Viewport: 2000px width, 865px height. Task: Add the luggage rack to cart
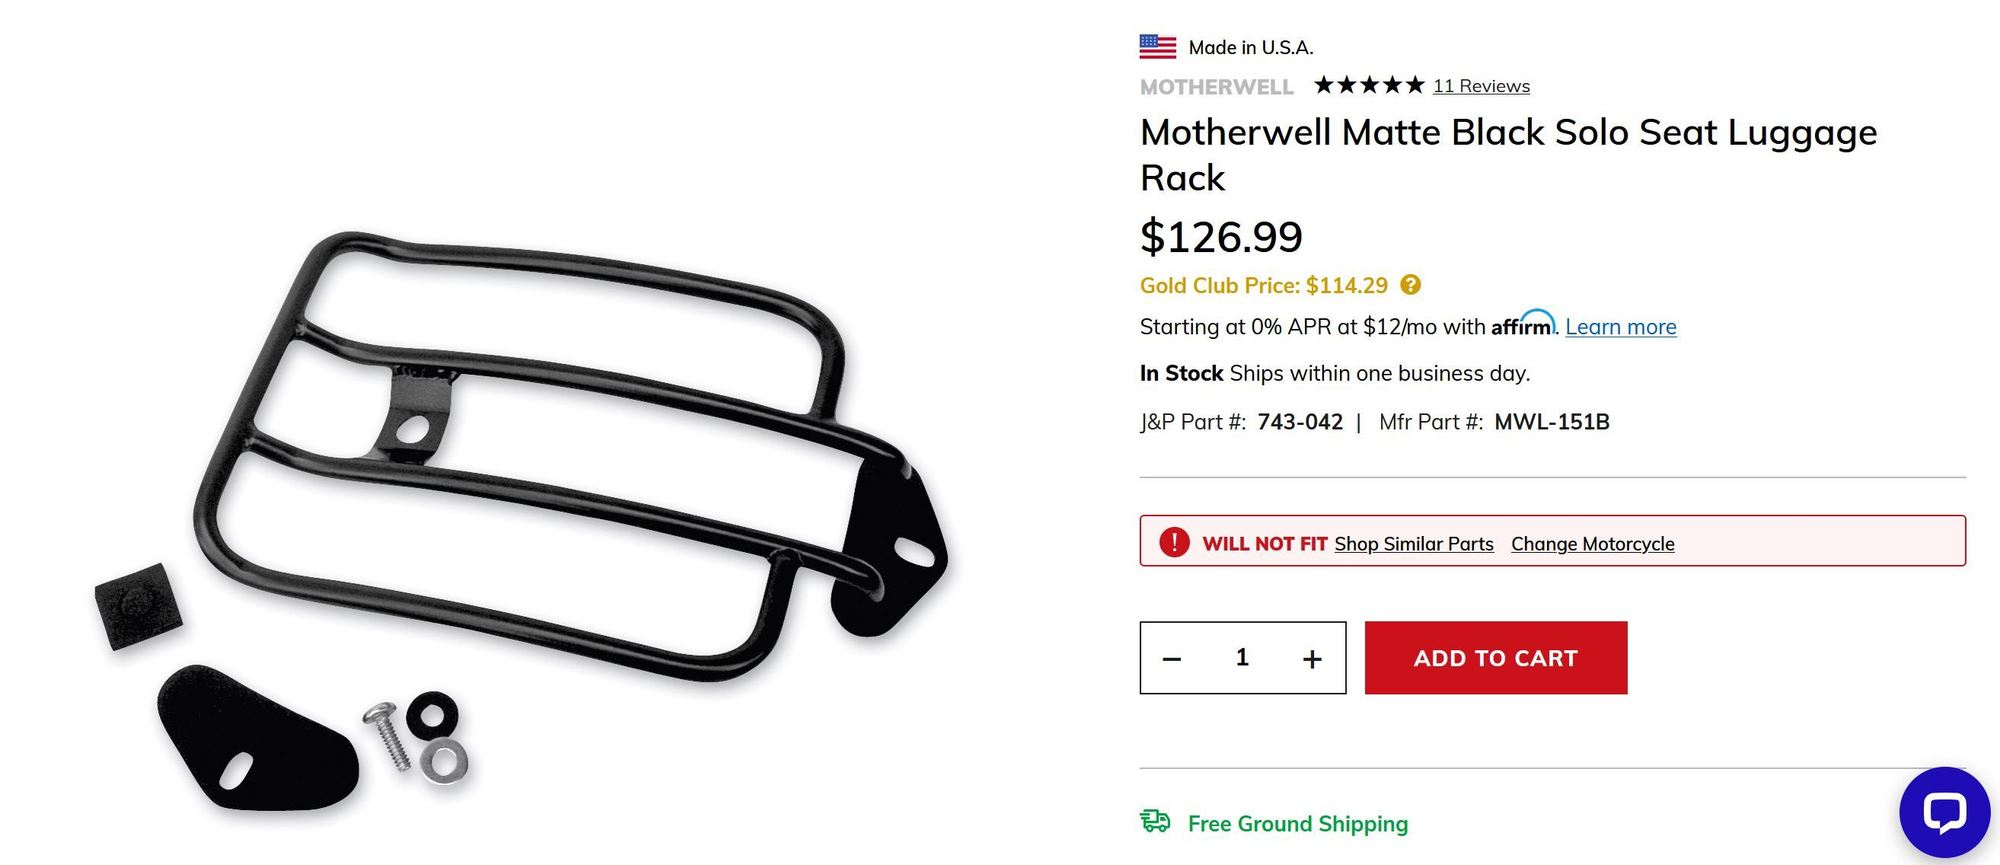tap(1495, 658)
